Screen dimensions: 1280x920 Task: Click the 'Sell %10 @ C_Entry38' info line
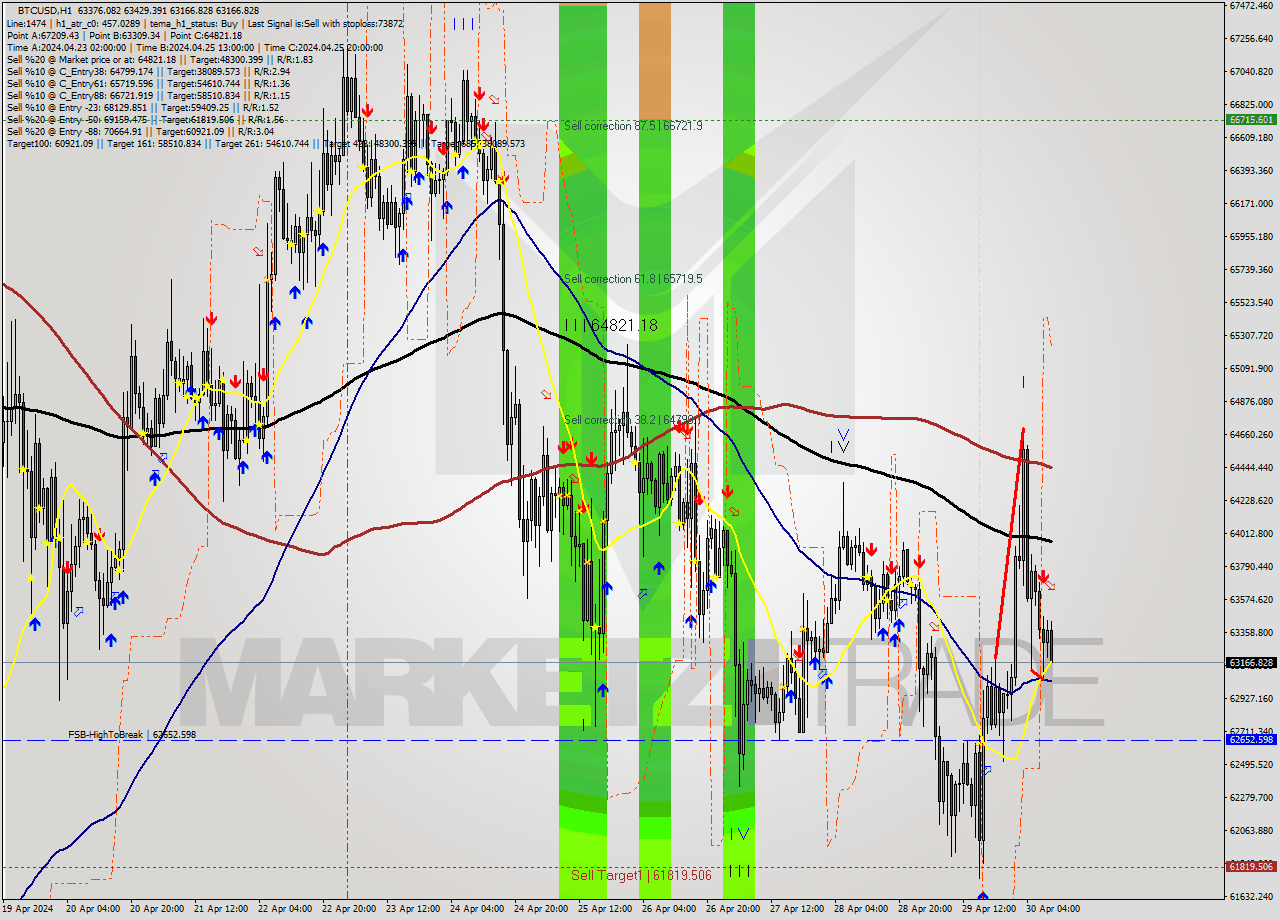(x=148, y=71)
